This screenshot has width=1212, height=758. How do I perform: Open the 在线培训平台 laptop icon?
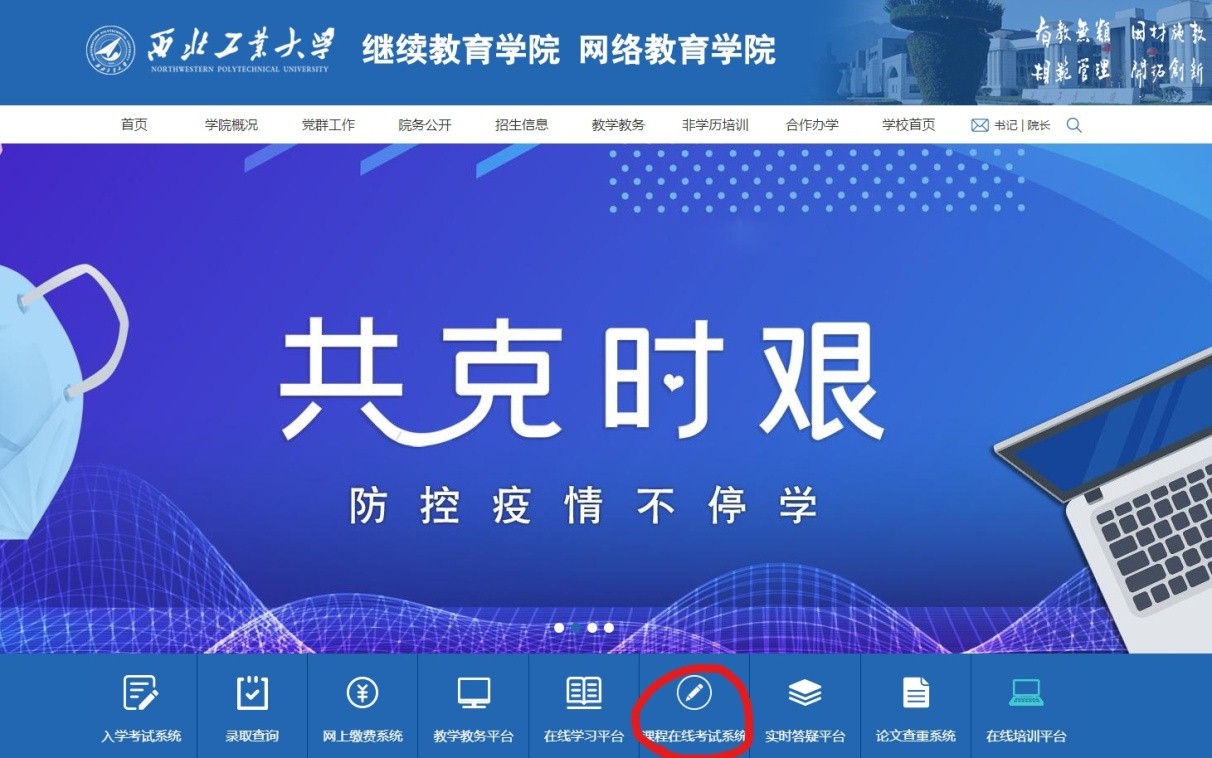coord(1027,690)
